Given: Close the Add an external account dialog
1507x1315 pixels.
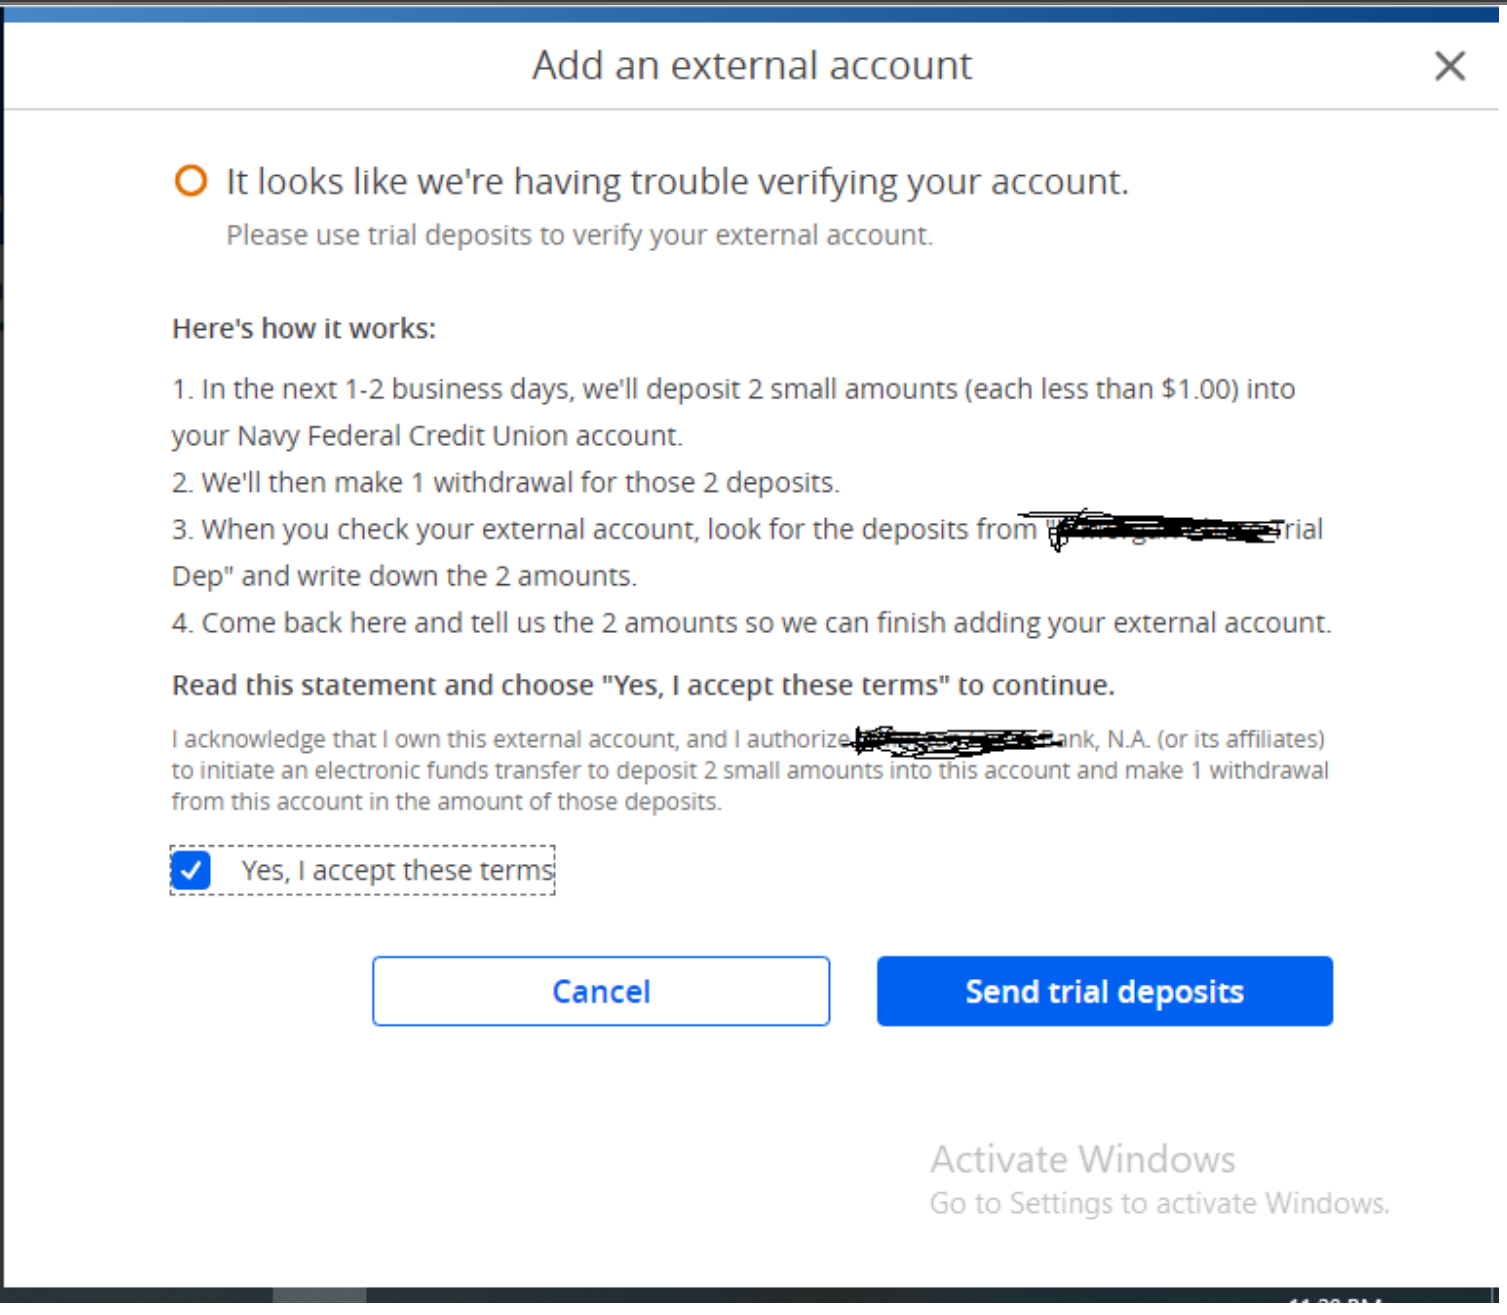Looking at the screenshot, I should point(1449,66).
